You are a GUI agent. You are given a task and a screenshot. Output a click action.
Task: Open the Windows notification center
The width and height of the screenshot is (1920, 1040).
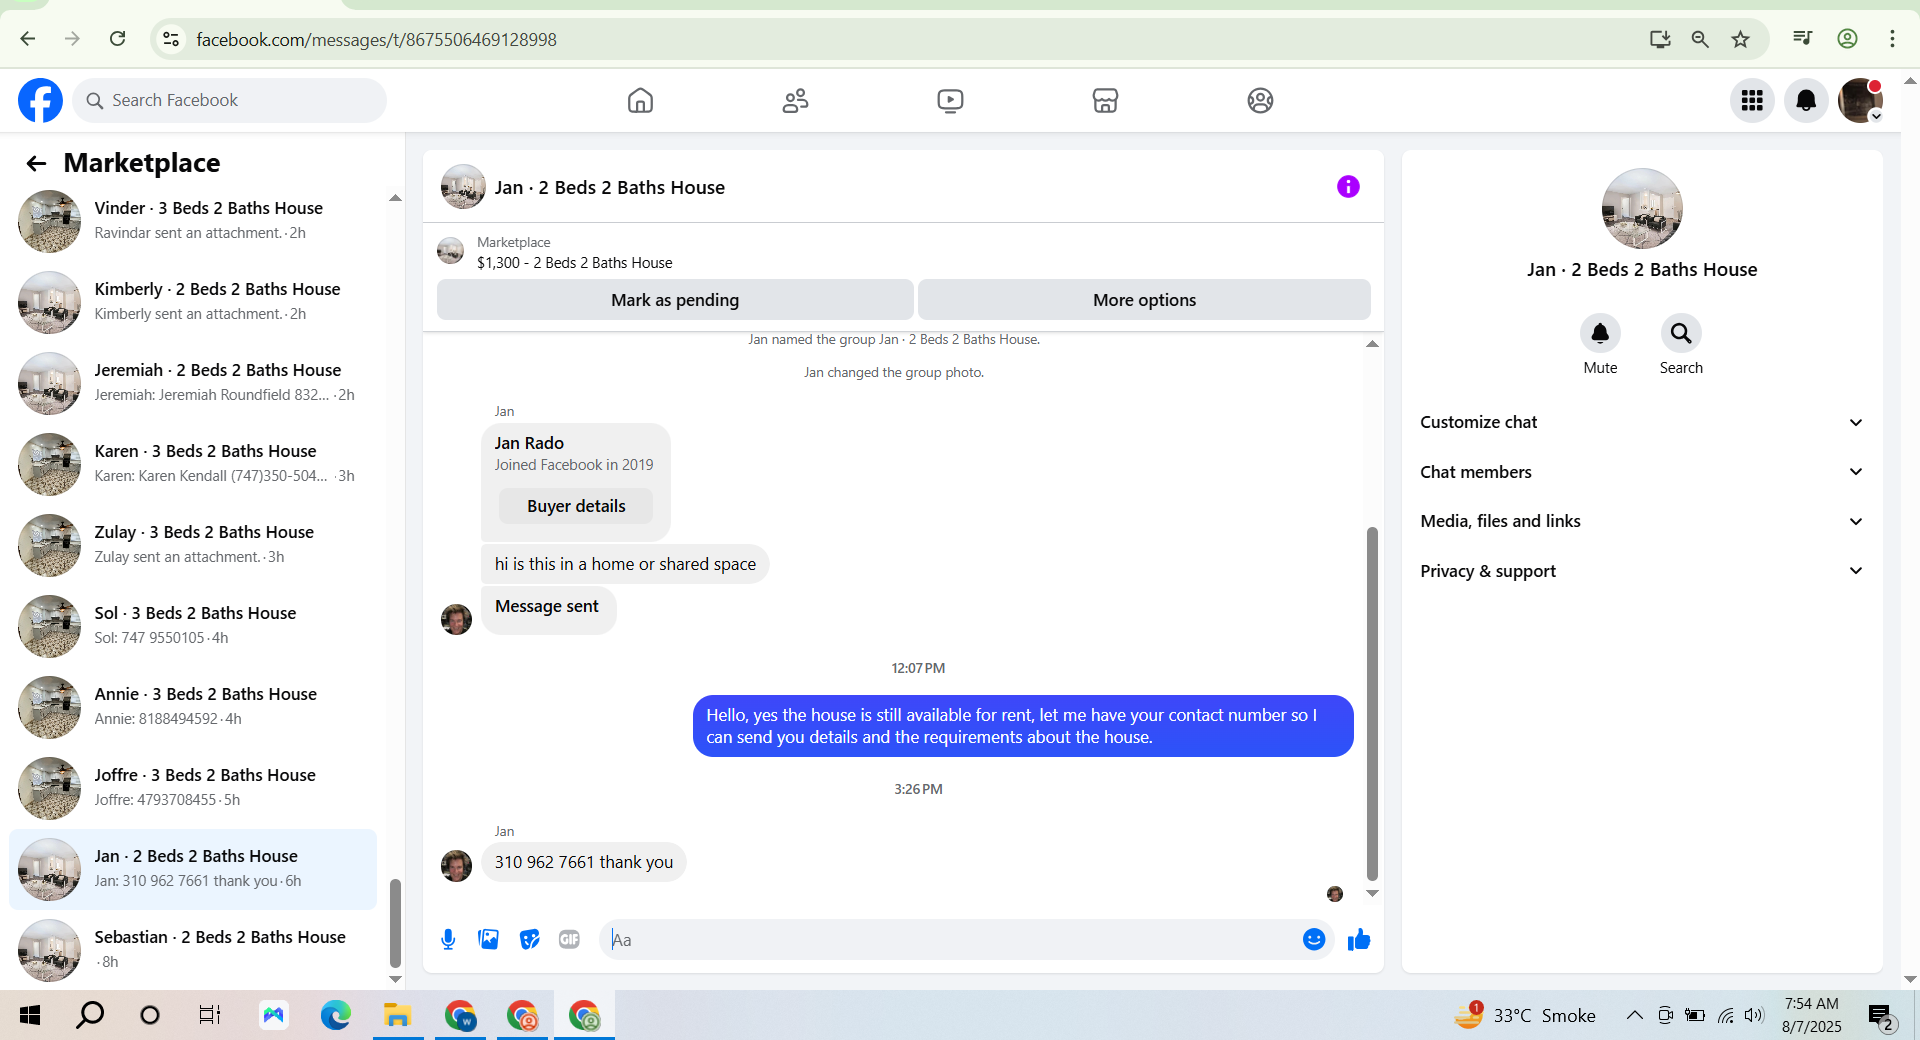[x=1881, y=1017]
